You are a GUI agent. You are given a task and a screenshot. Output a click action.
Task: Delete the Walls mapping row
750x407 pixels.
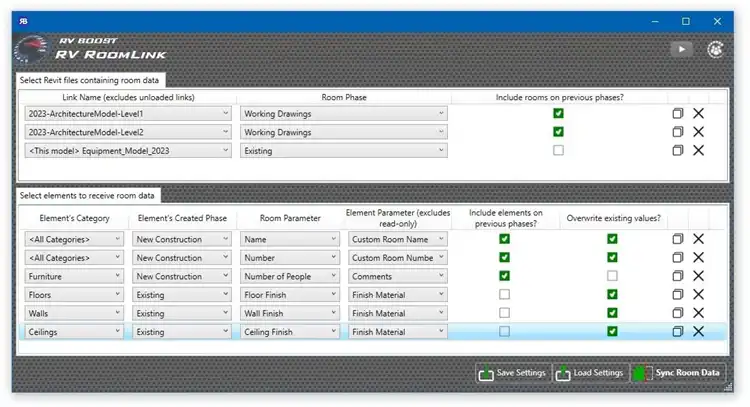[x=698, y=313]
